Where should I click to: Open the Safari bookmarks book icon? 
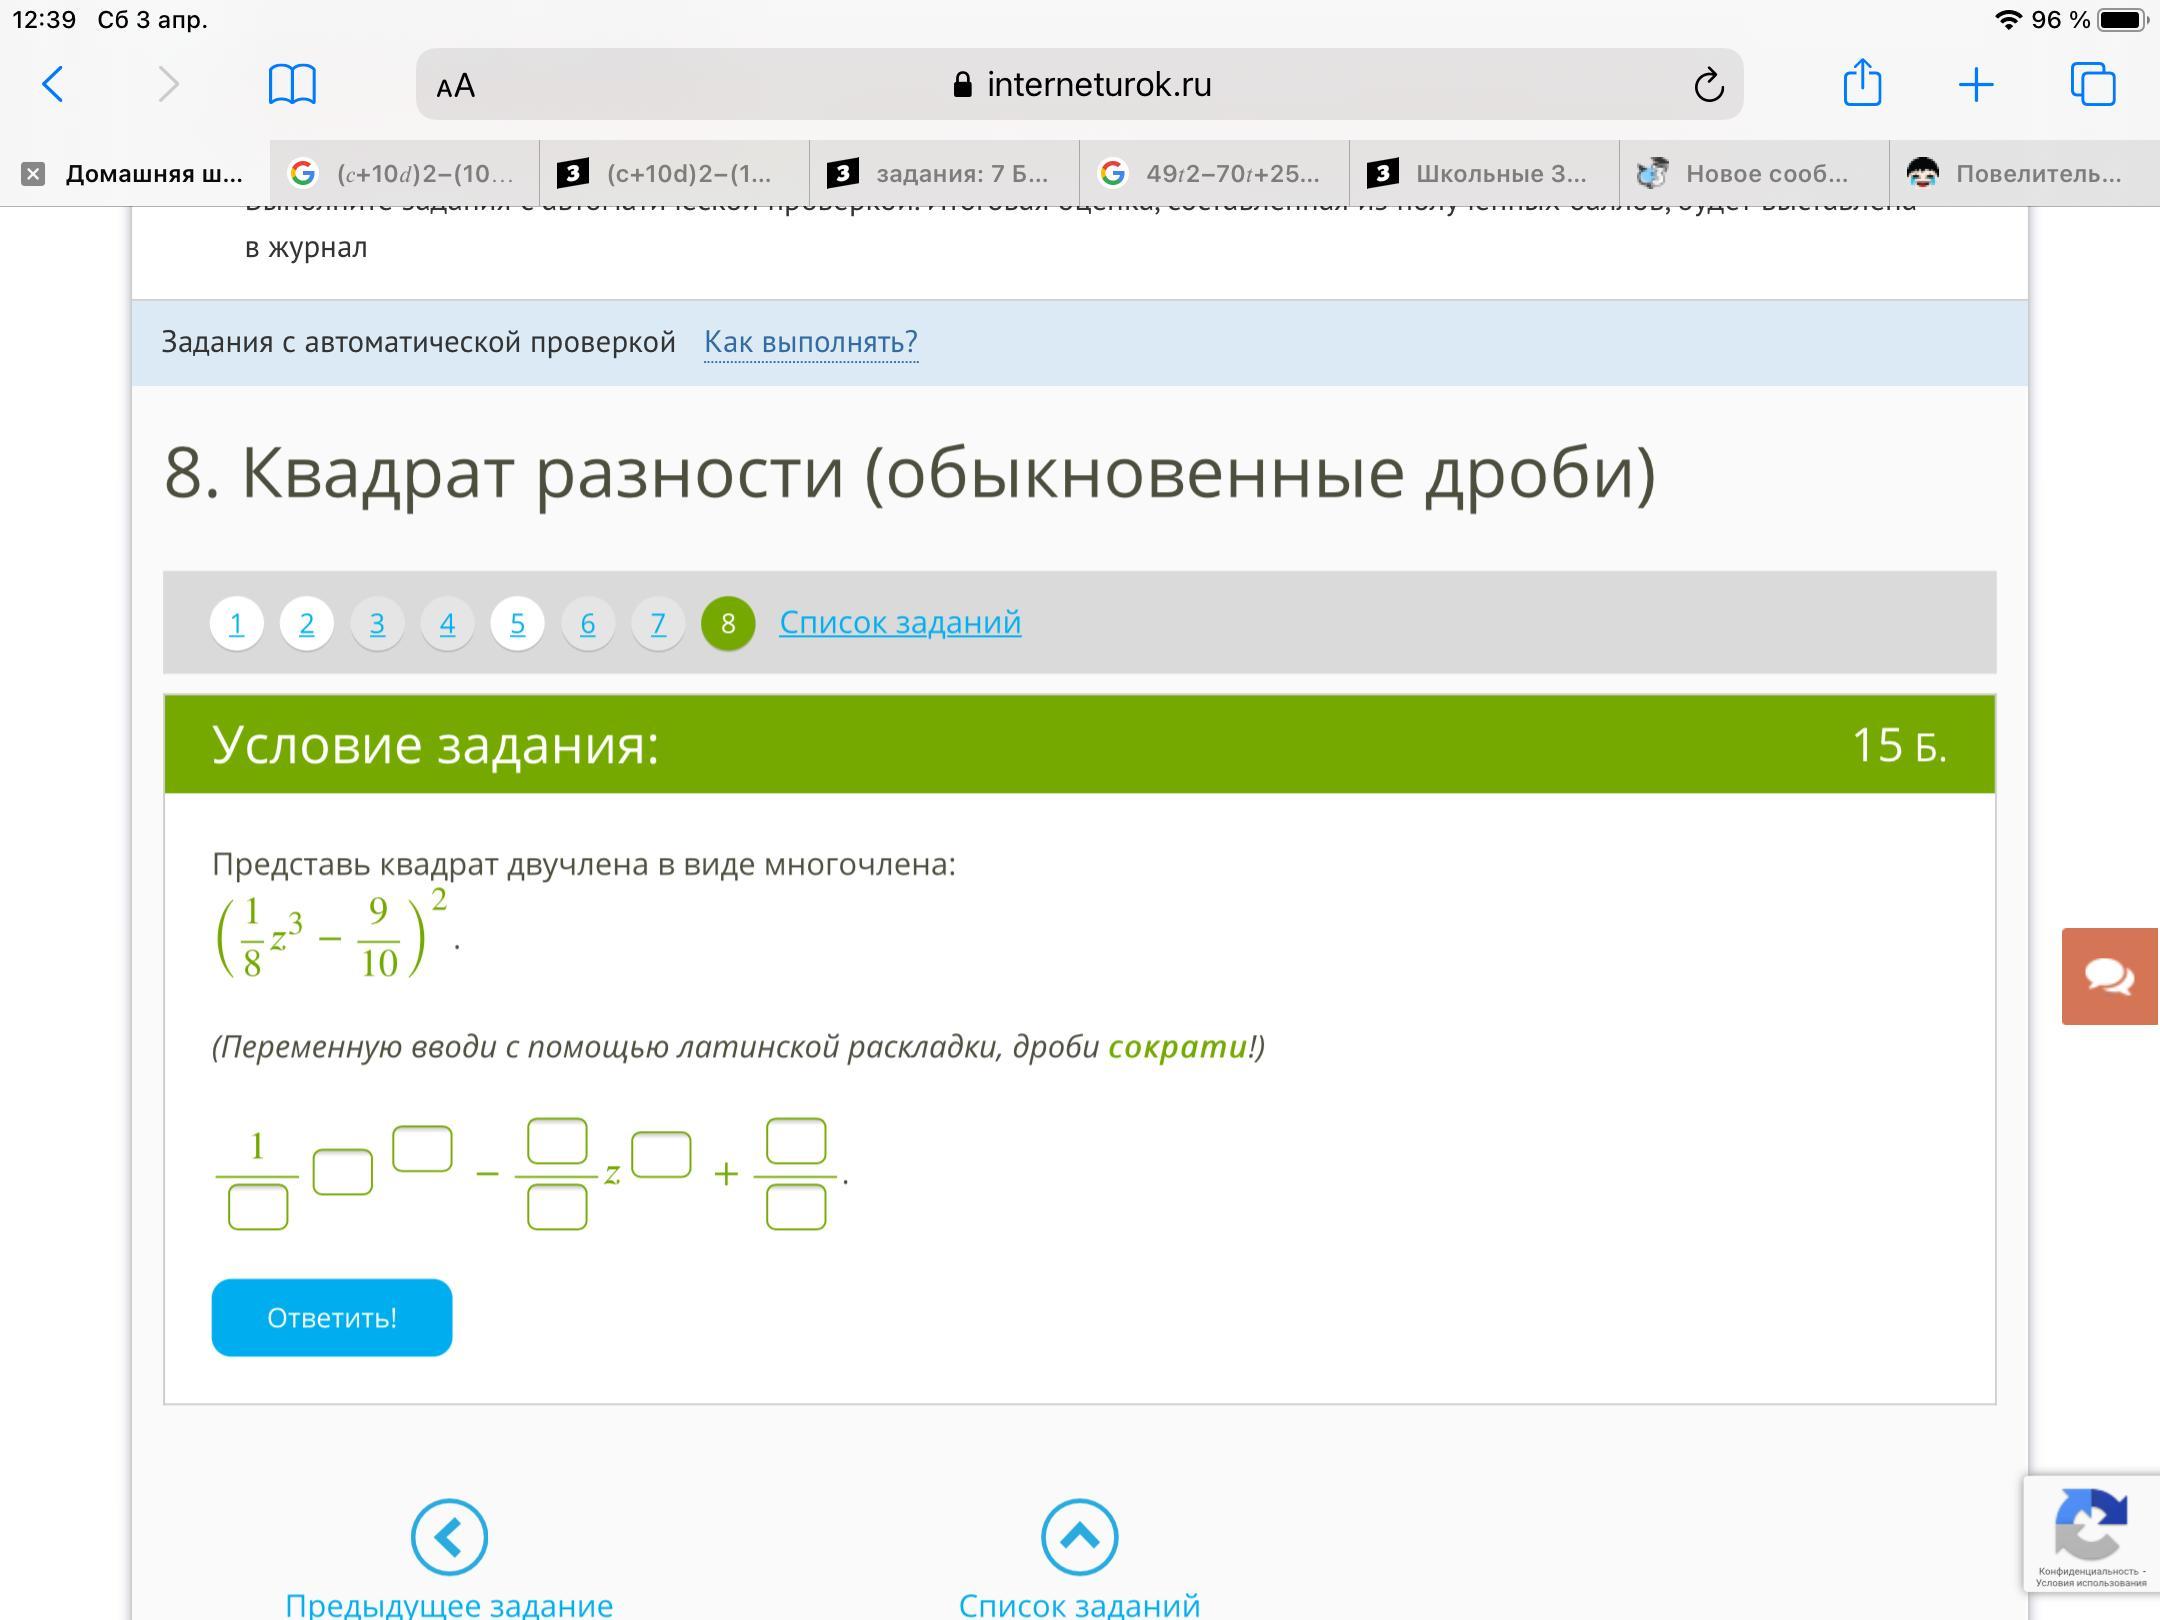(292, 84)
